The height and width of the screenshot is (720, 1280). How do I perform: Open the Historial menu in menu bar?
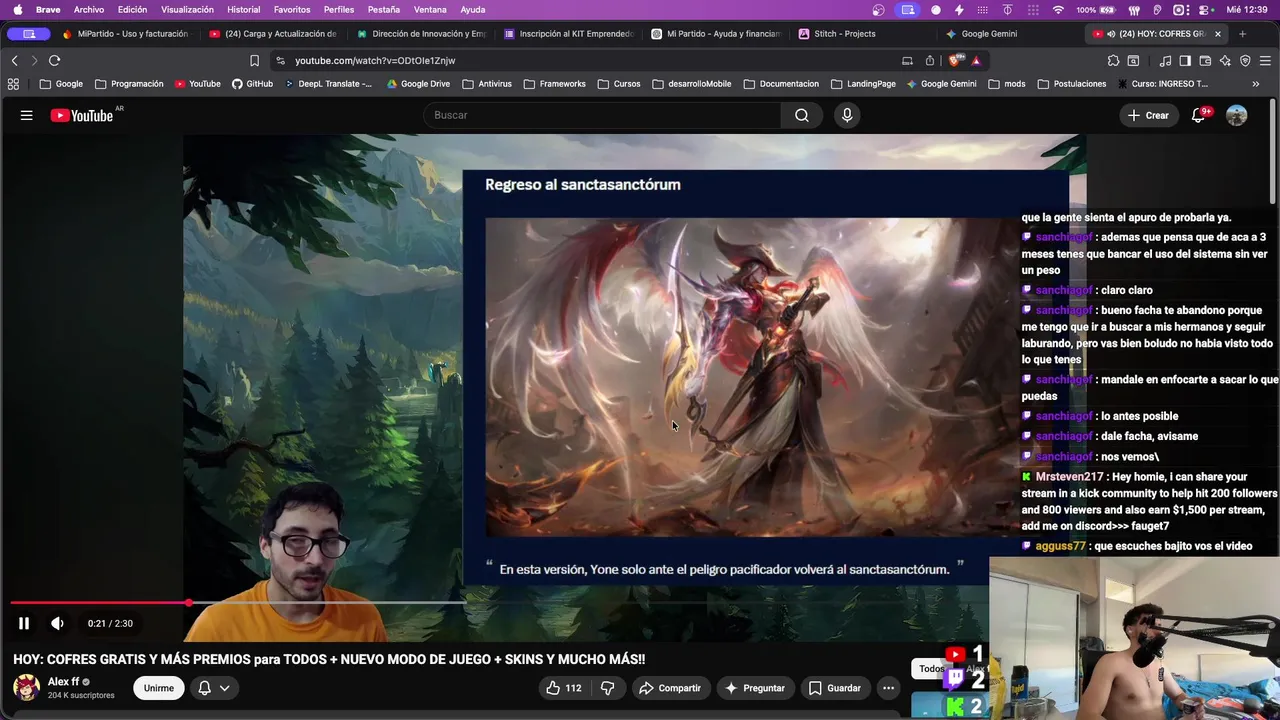(x=243, y=10)
